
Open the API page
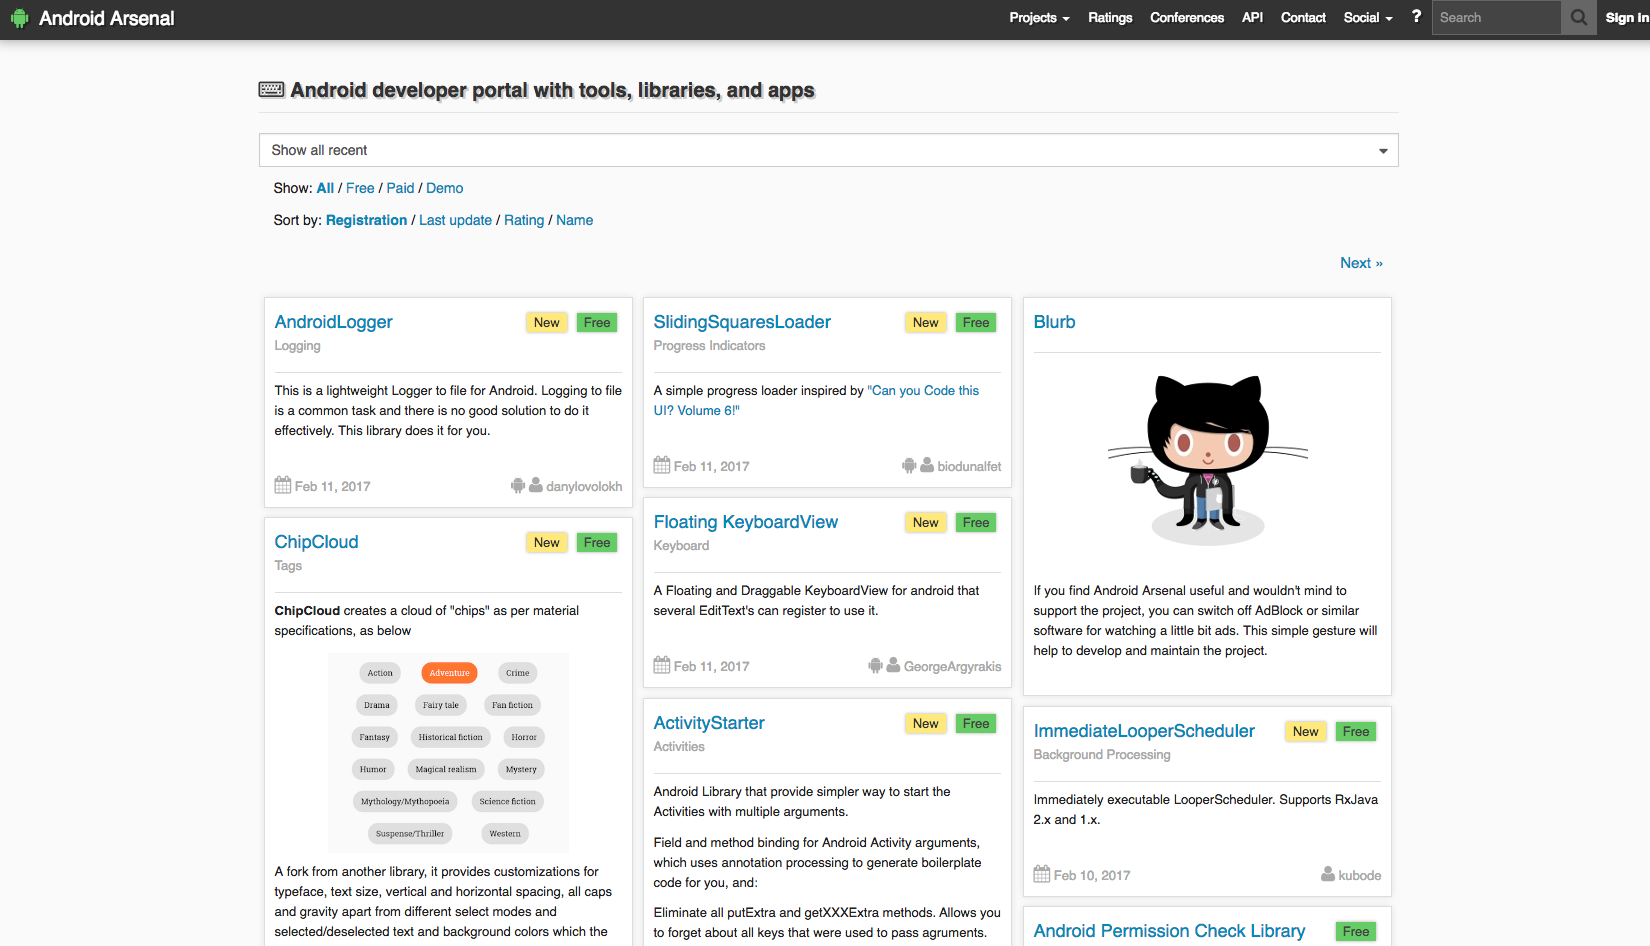point(1252,18)
